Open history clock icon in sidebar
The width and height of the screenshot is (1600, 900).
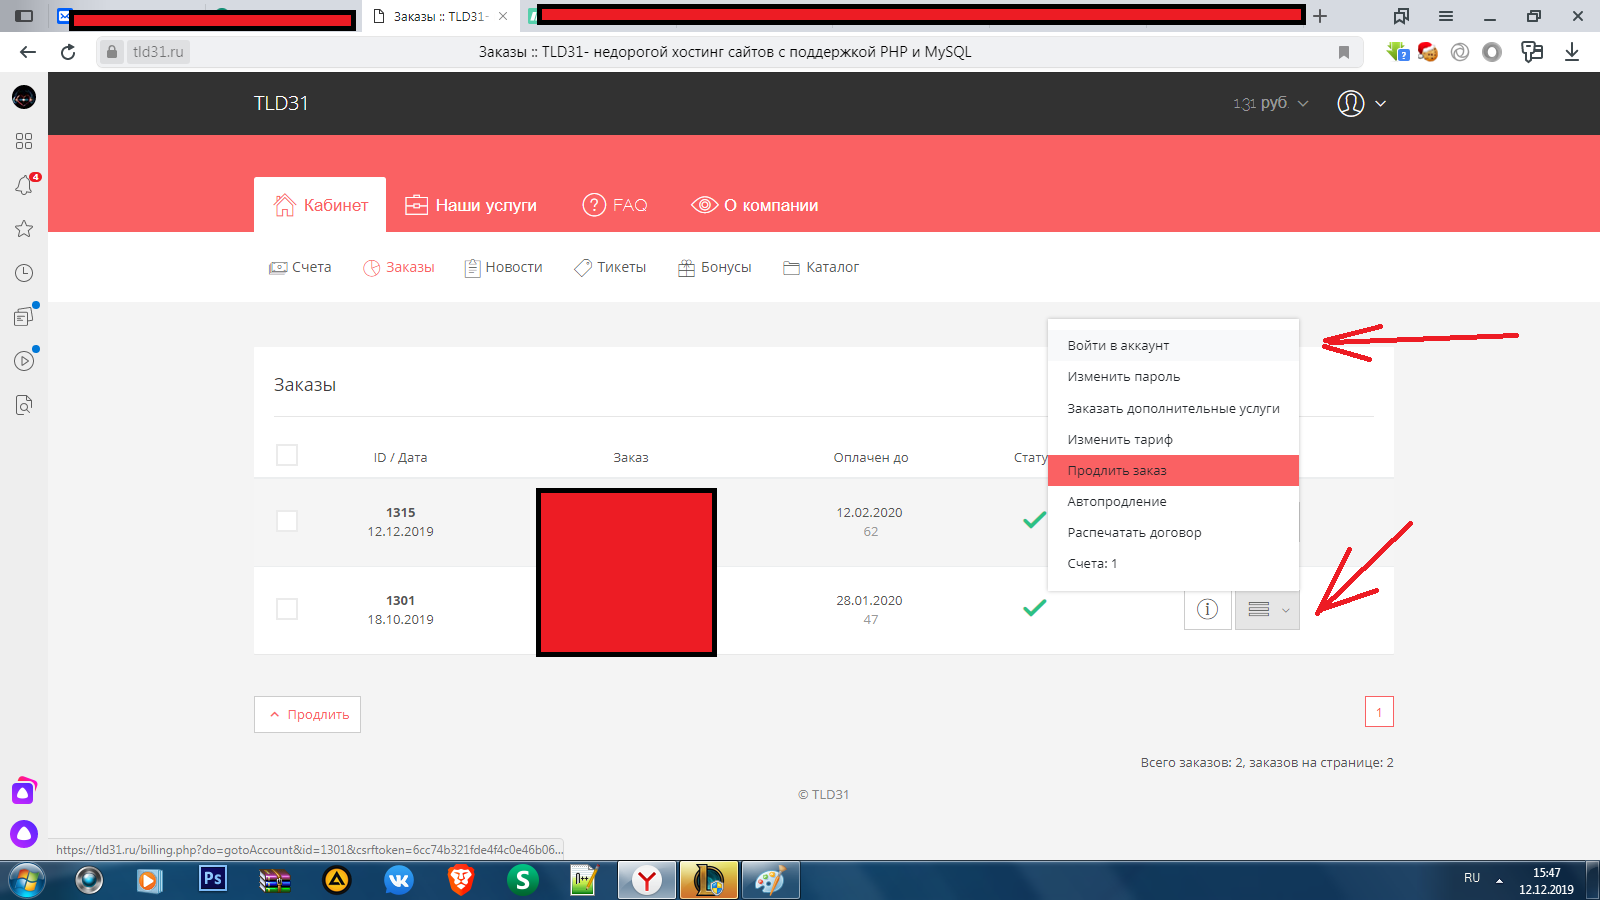click(24, 273)
